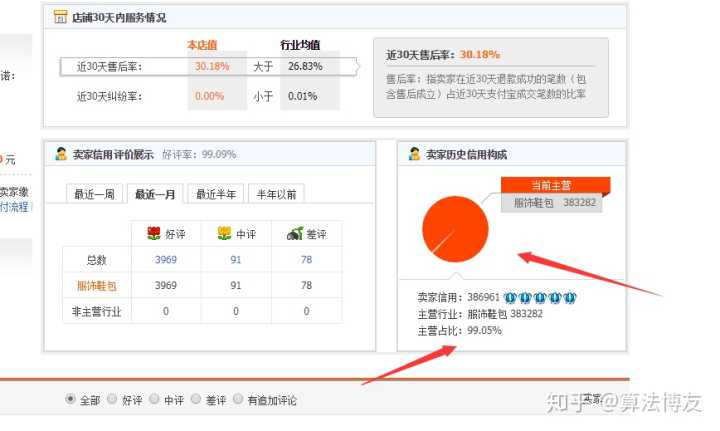Click the 服饰鞋包 row good review count 3969
The image size is (720, 431).
click(x=166, y=285)
